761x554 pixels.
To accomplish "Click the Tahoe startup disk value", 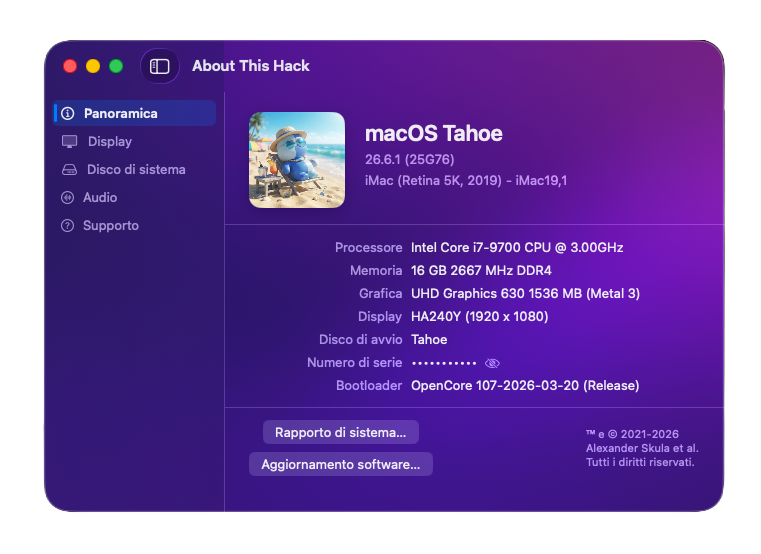I will tap(429, 339).
